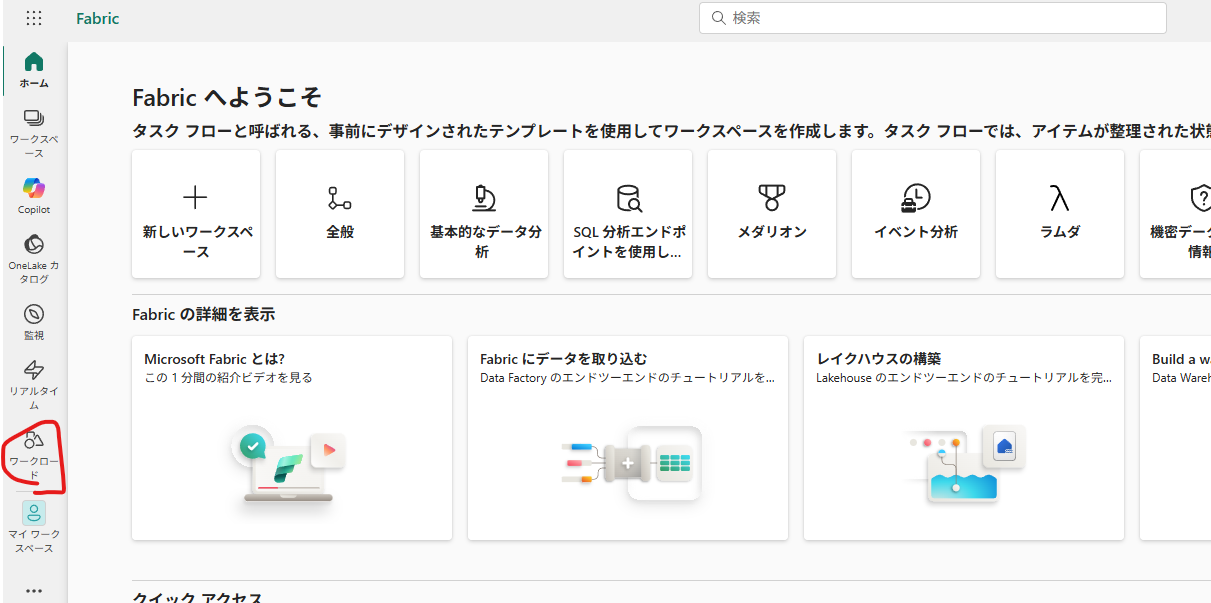Open リアルタイム hub in the sidebar
This screenshot has height=603, width=1211.
coord(34,385)
